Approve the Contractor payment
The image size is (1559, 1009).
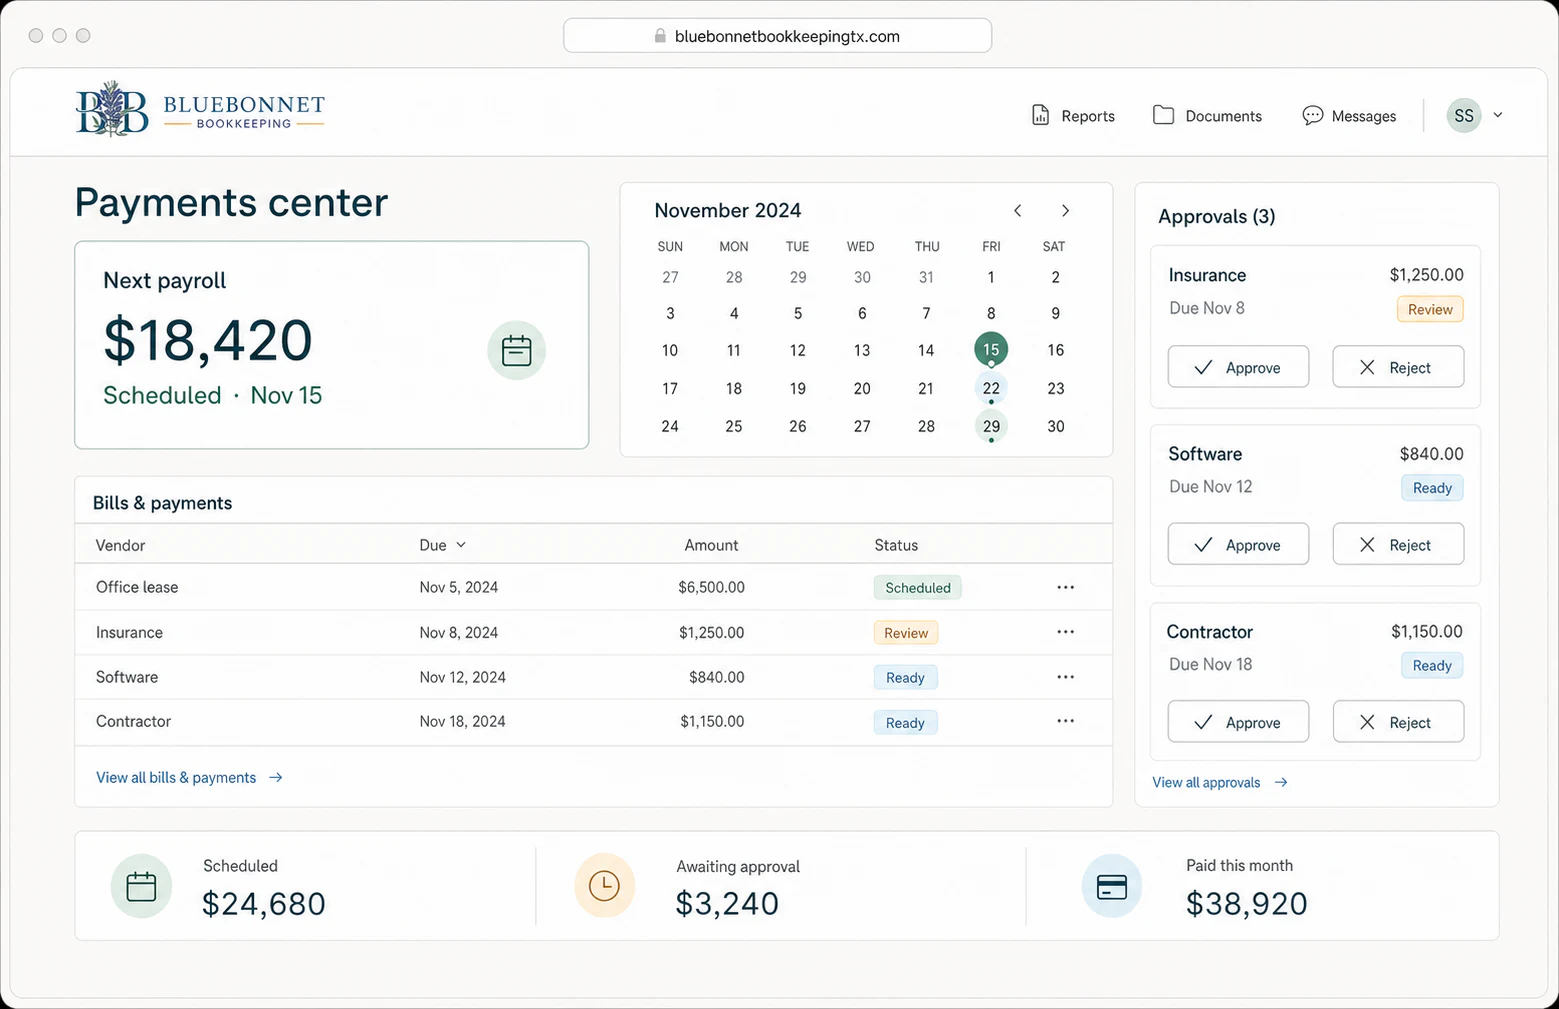(1238, 722)
